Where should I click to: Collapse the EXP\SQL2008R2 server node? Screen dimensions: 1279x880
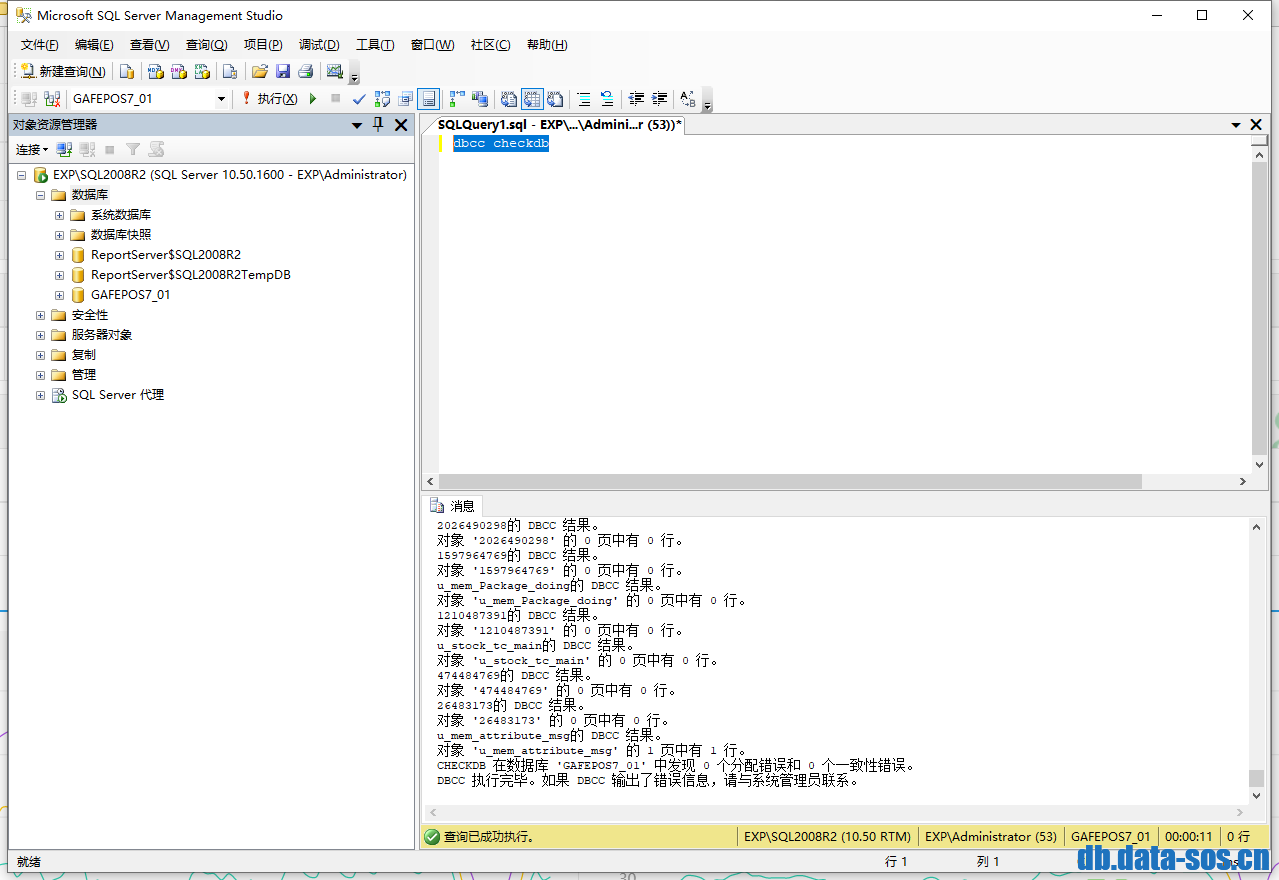coord(21,175)
